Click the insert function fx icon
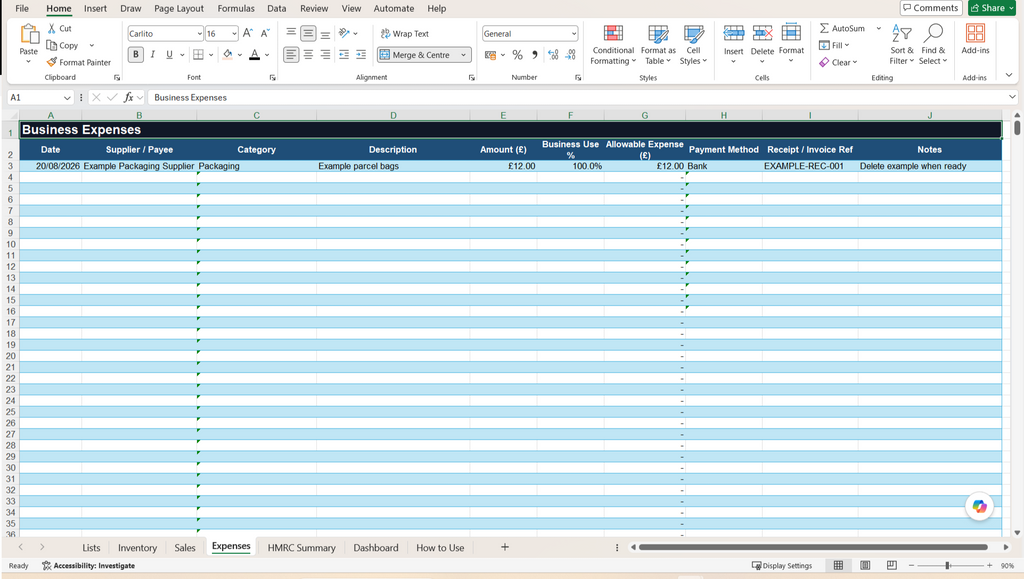This screenshot has height=579, width=1024. tap(129, 97)
